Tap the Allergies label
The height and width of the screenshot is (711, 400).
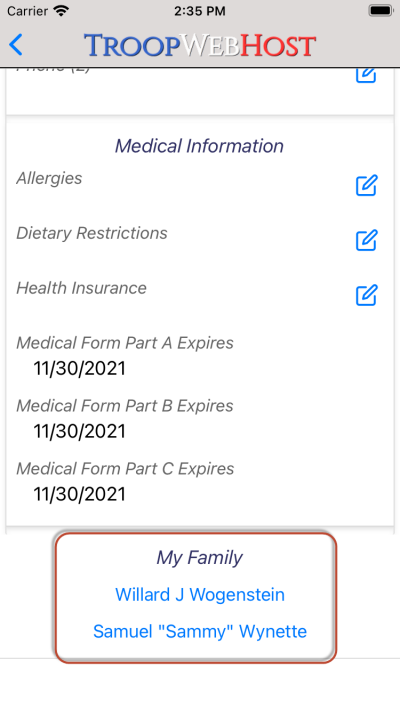tap(49, 179)
